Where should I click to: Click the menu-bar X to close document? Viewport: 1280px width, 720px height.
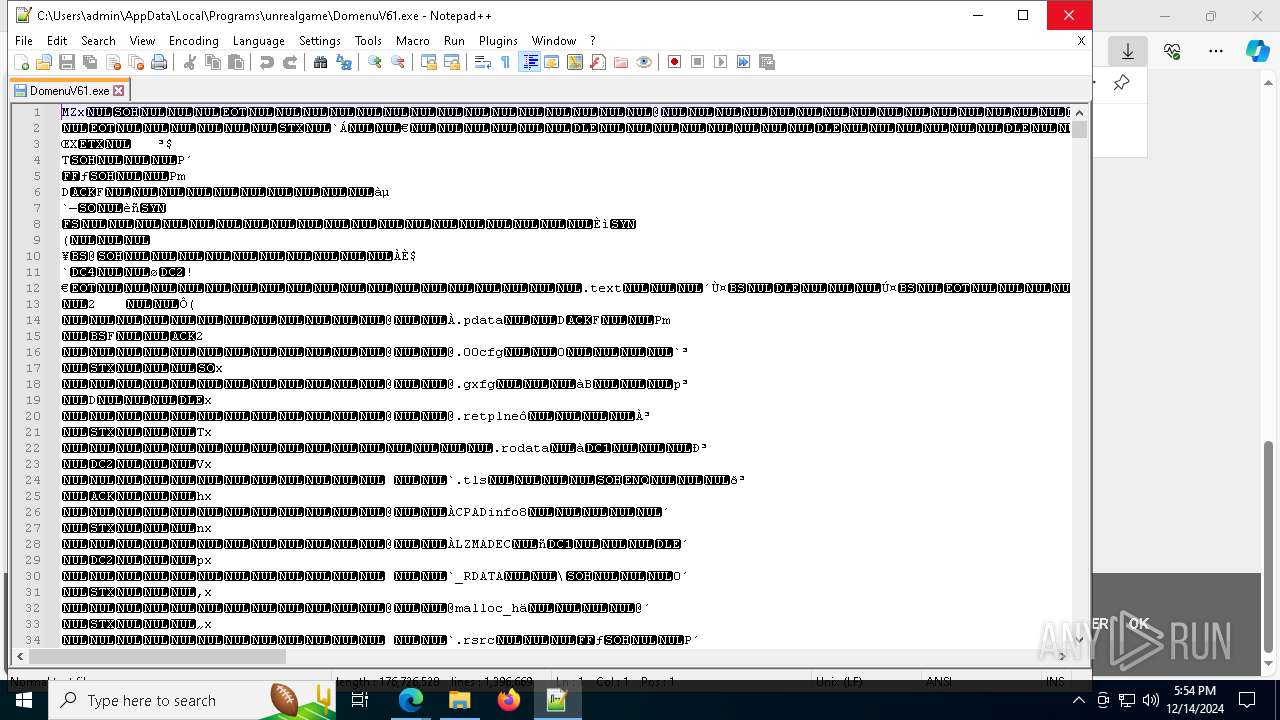[x=1081, y=41]
